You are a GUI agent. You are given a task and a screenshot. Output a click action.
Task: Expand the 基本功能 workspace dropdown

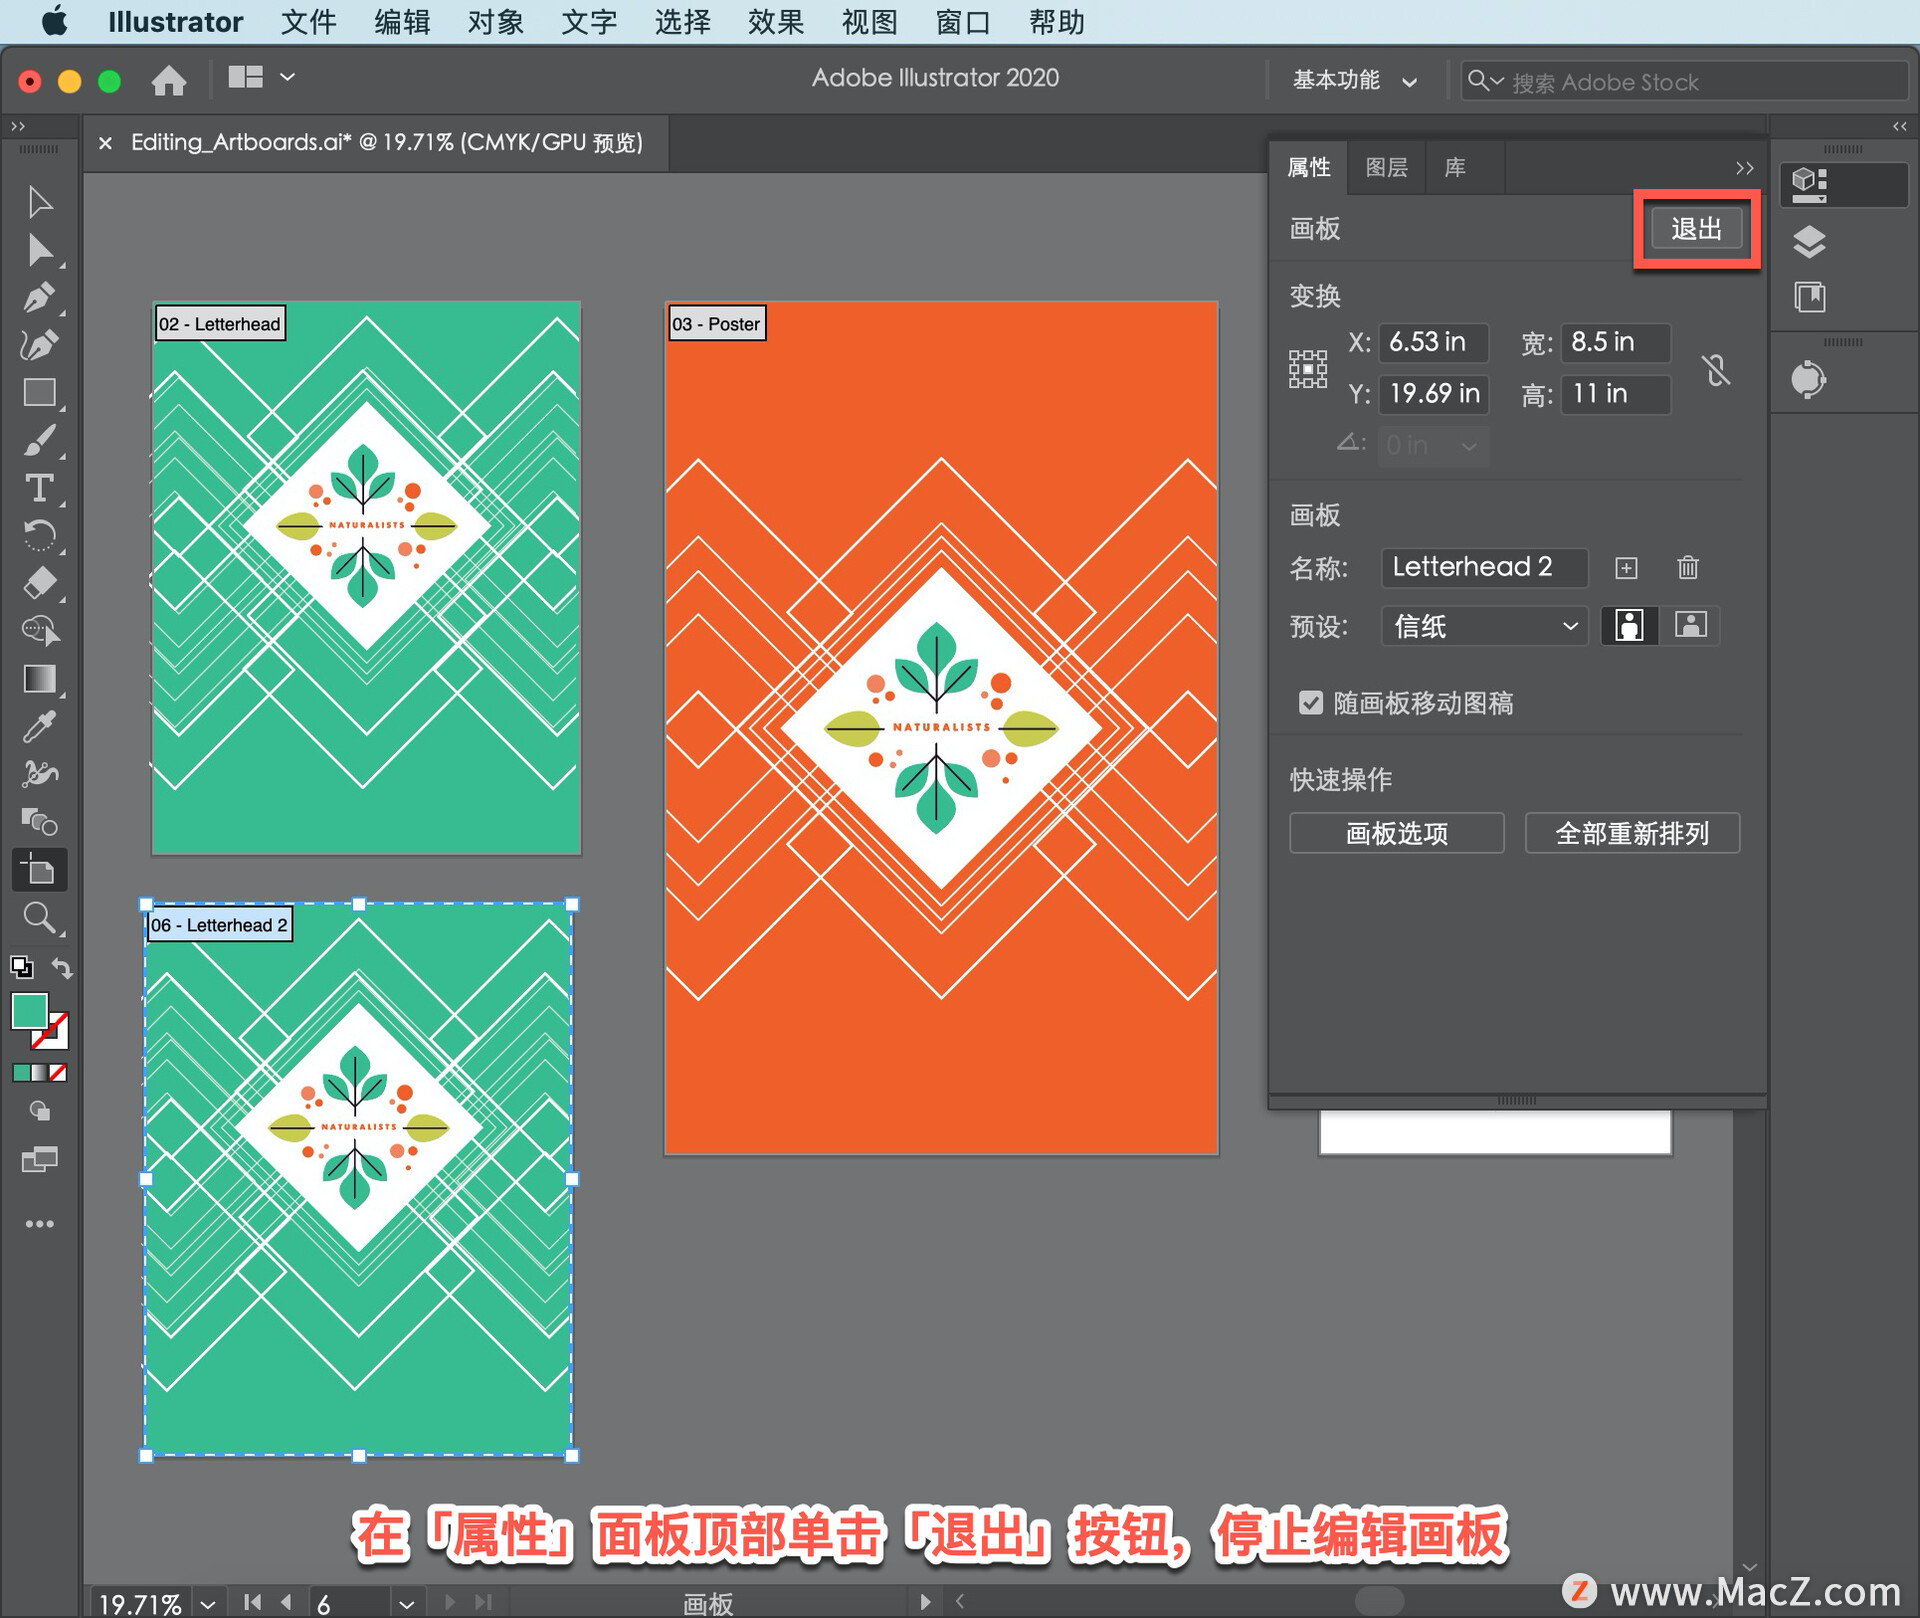click(1354, 81)
